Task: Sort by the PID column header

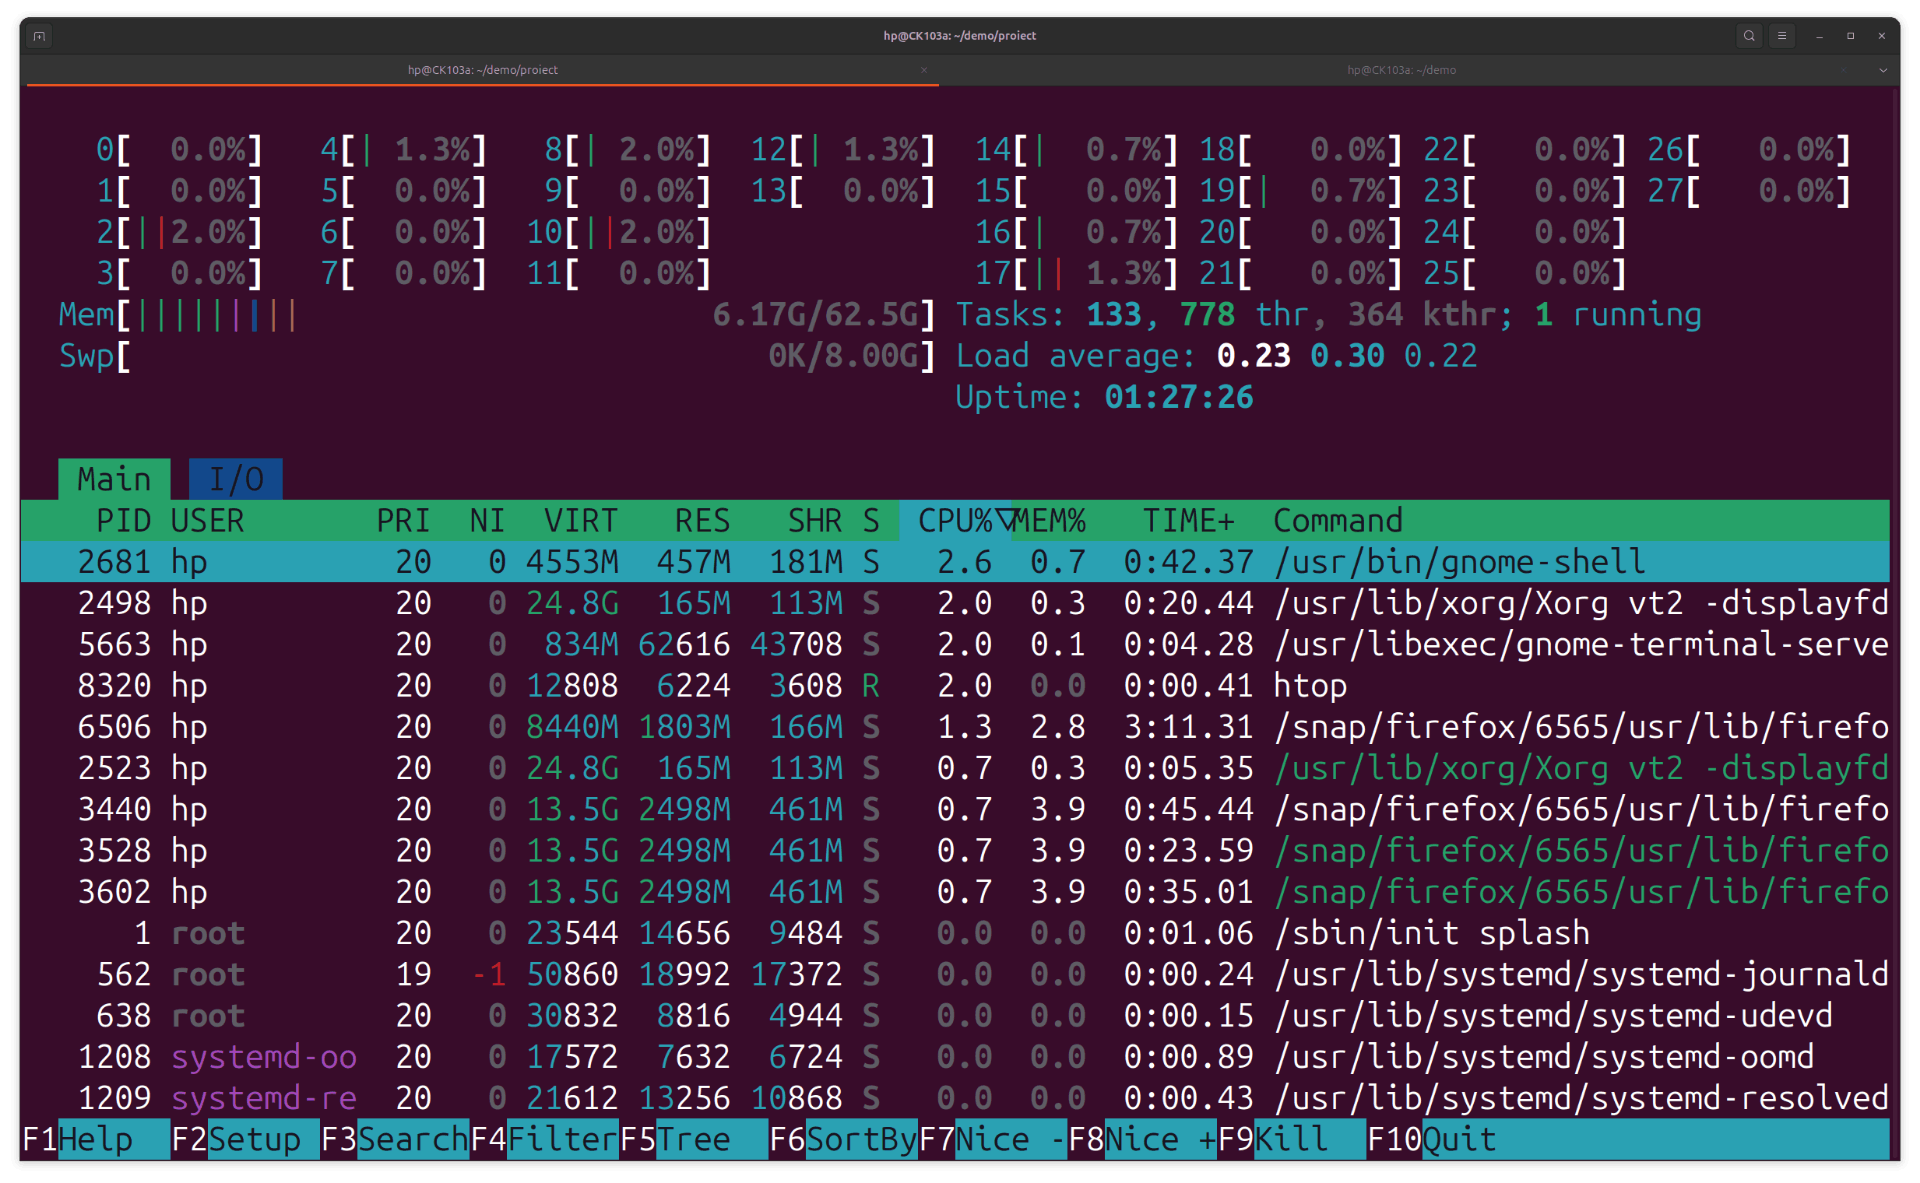Action: (x=123, y=521)
